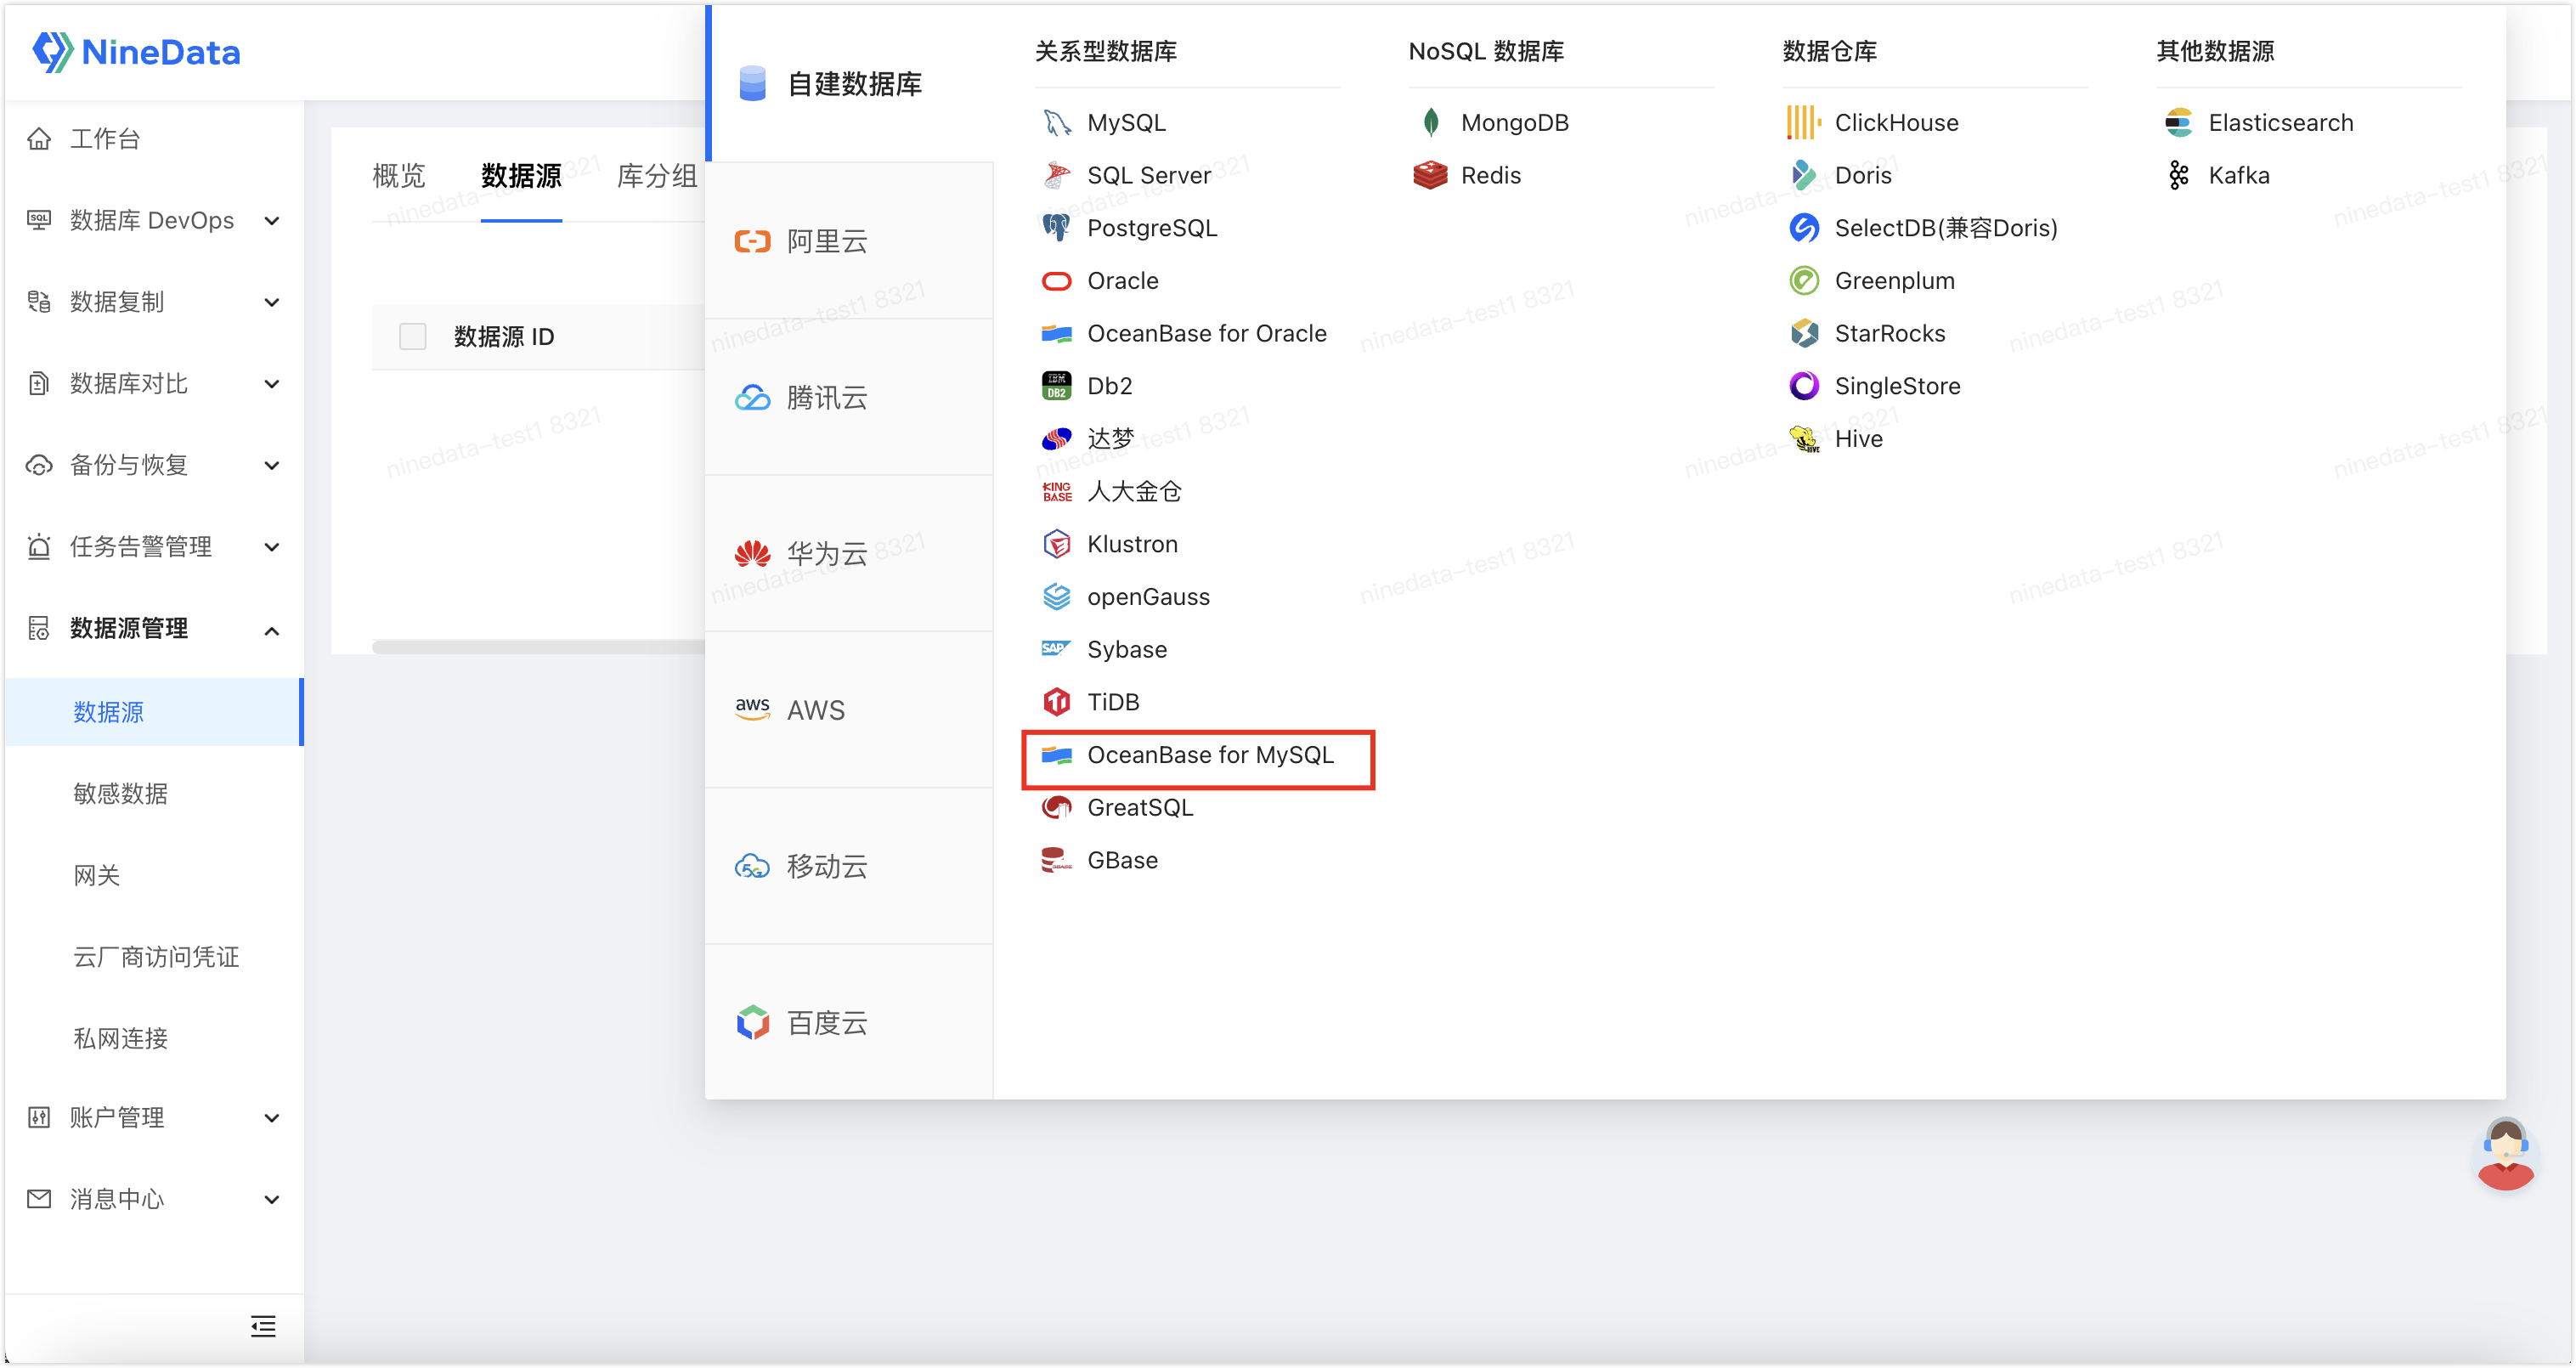Click the TiDB icon
2576x1368 pixels.
1056,702
